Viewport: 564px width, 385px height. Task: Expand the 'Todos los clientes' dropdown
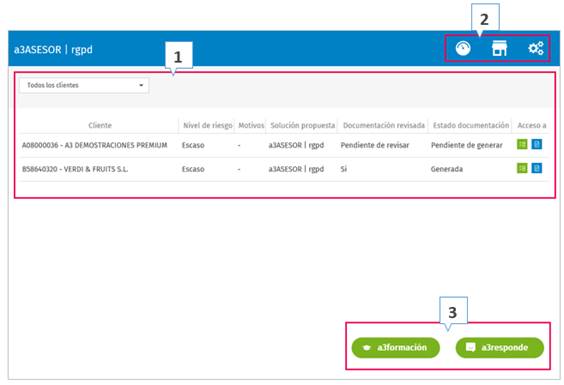pyautogui.click(x=84, y=85)
